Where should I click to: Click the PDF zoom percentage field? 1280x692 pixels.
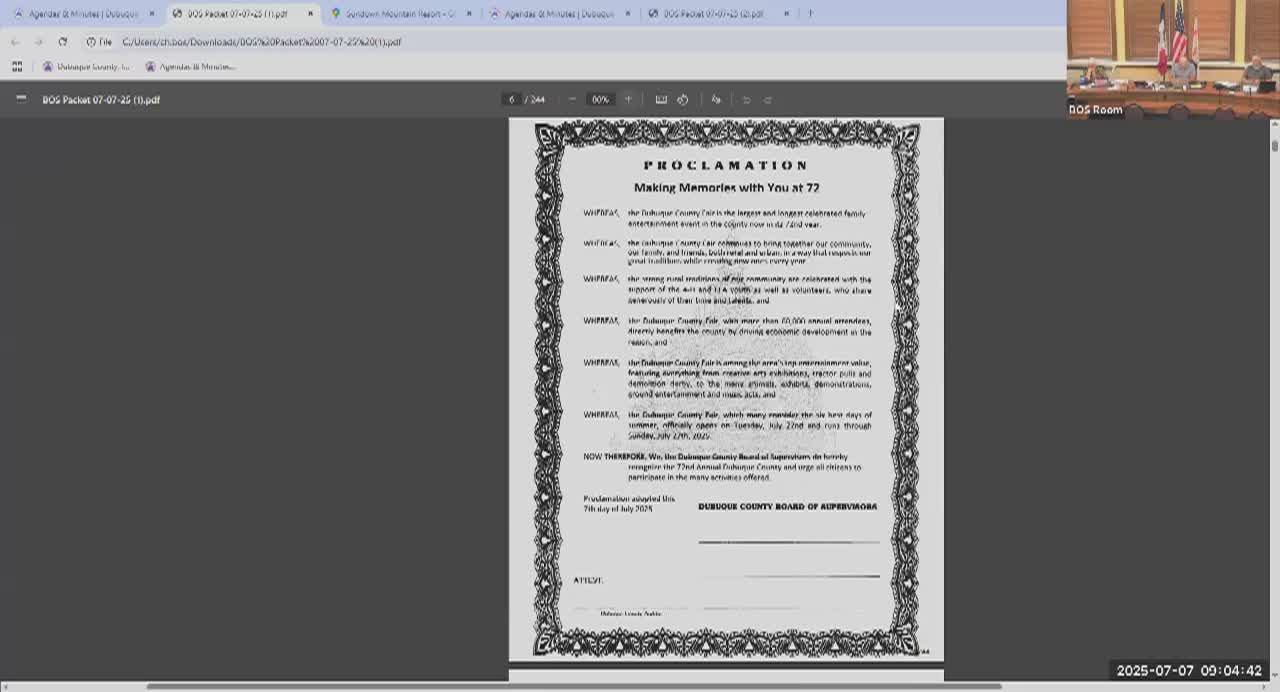(600, 99)
